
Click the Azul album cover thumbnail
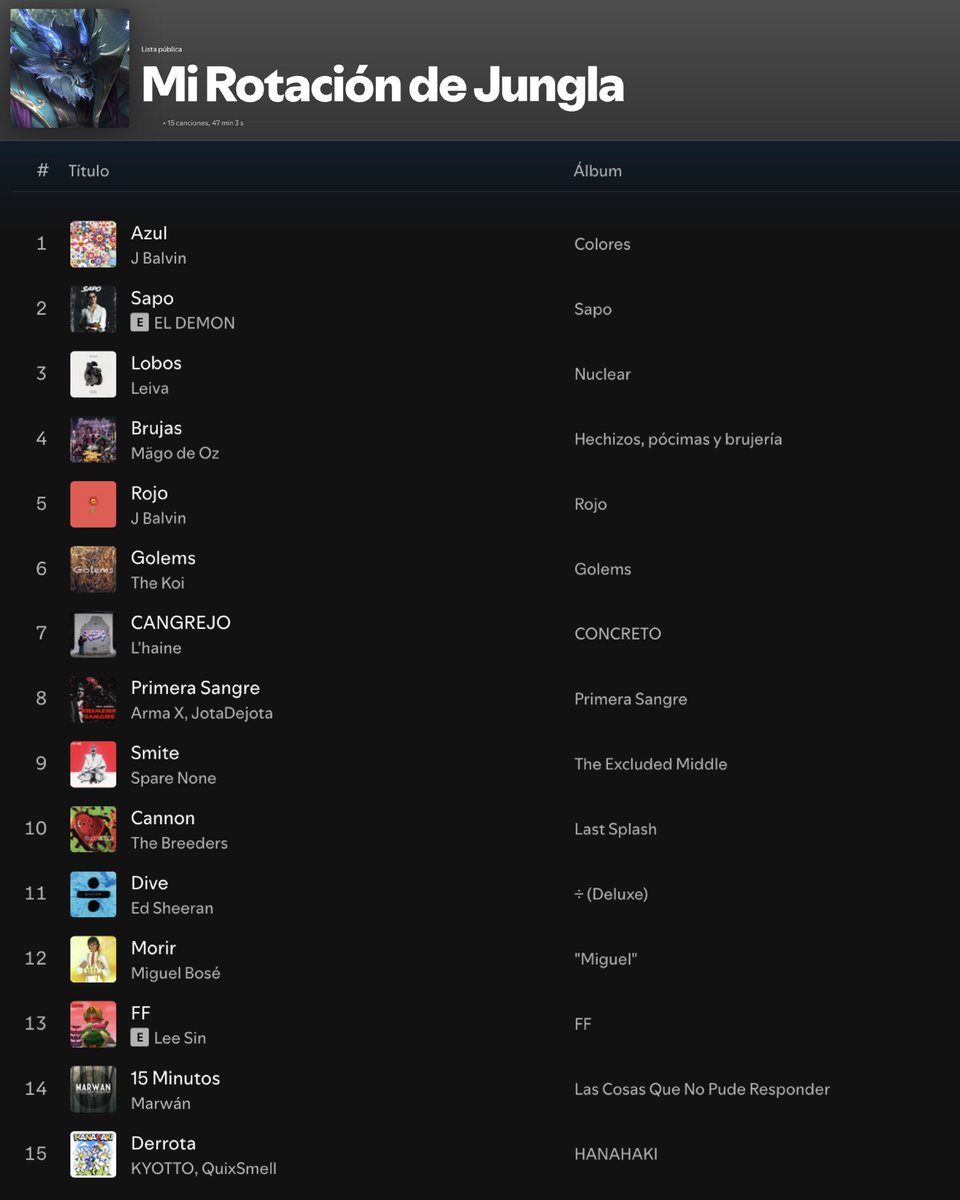coord(93,244)
